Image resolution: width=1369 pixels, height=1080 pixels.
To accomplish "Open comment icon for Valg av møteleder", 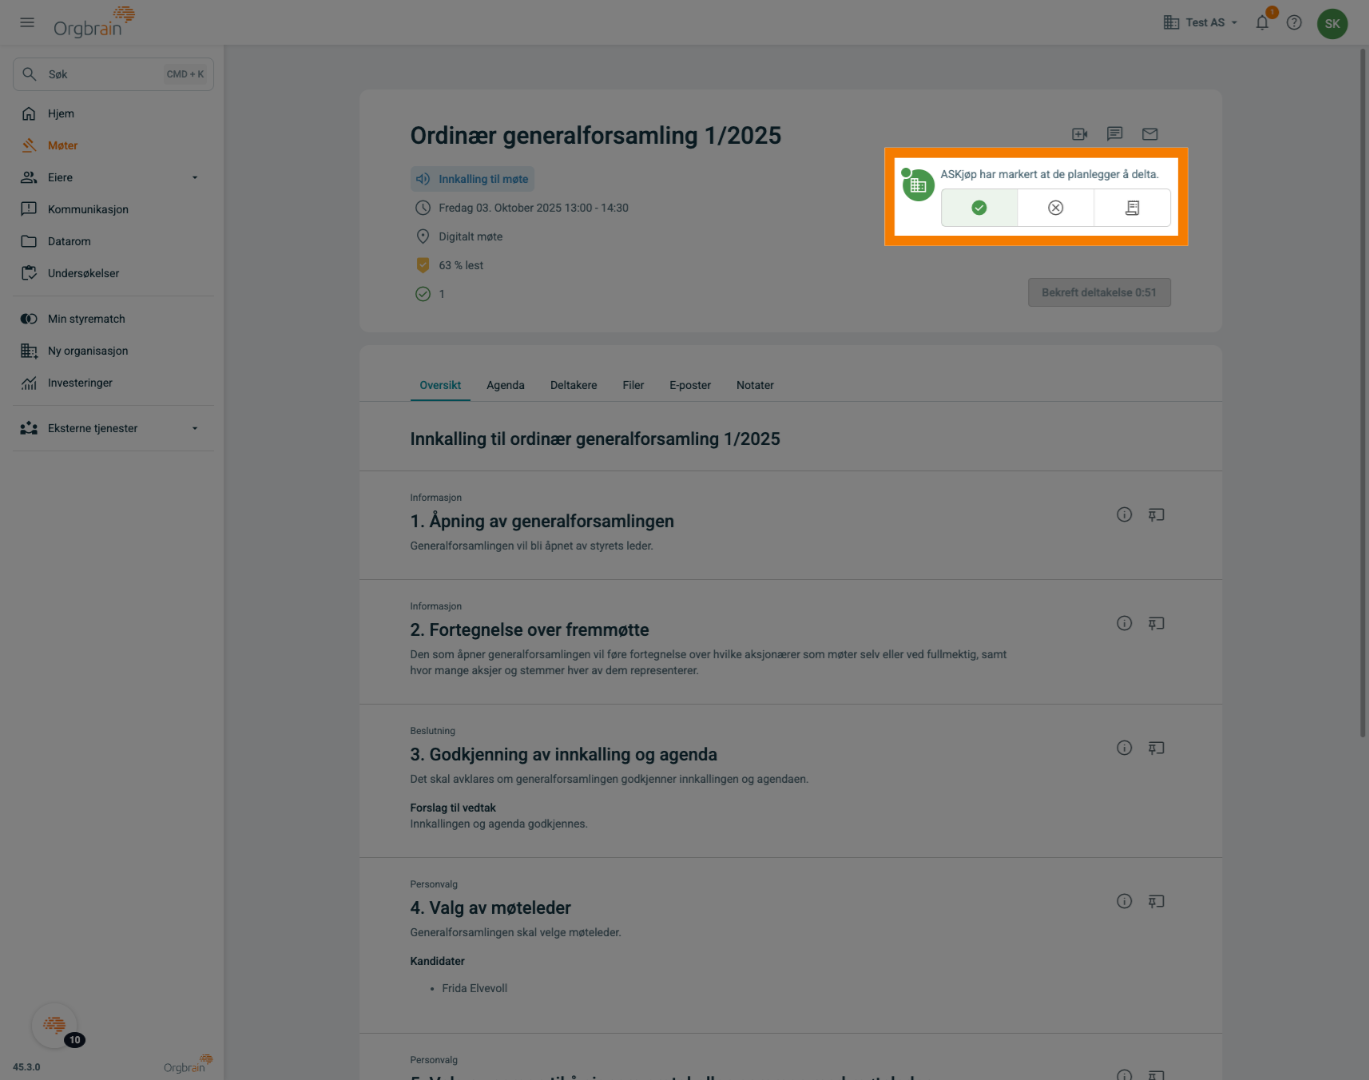I will pos(1156,902).
